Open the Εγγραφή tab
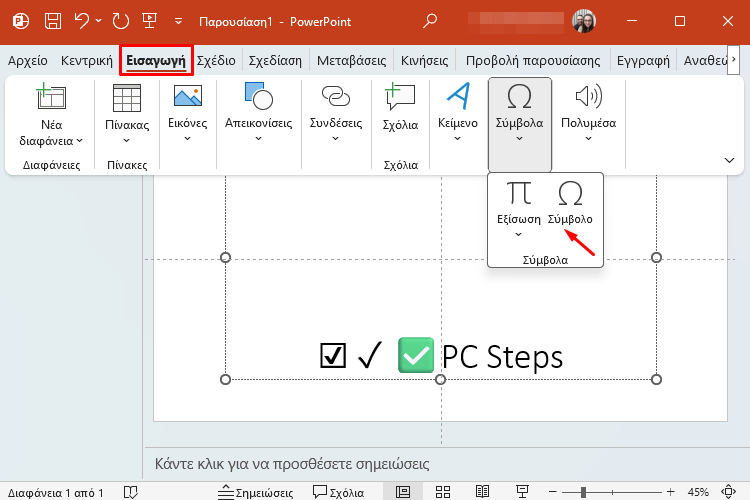Image resolution: width=750 pixels, height=500 pixels. (643, 61)
